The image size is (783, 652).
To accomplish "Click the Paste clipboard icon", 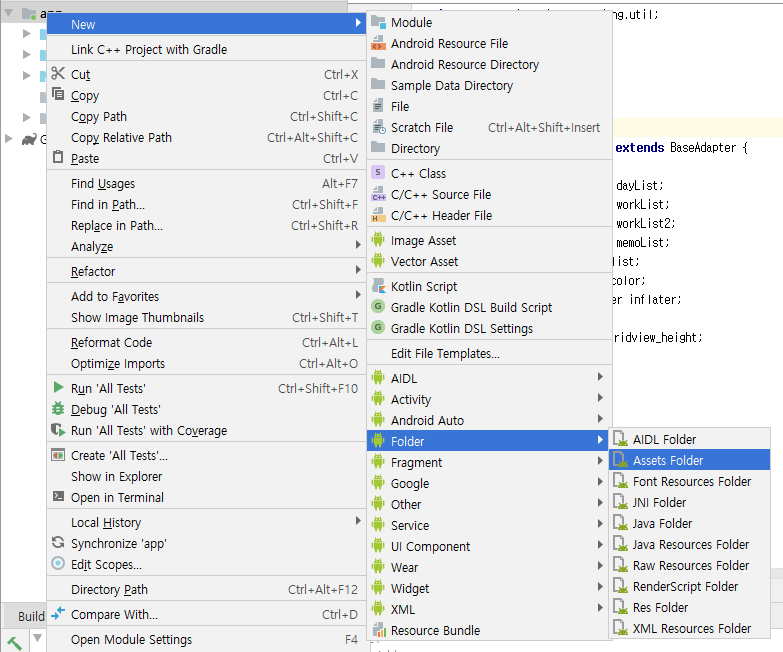I will pyautogui.click(x=58, y=157).
